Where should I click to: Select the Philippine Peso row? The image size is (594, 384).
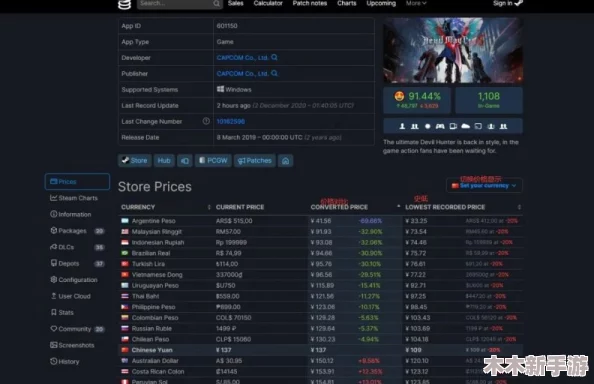point(320,307)
